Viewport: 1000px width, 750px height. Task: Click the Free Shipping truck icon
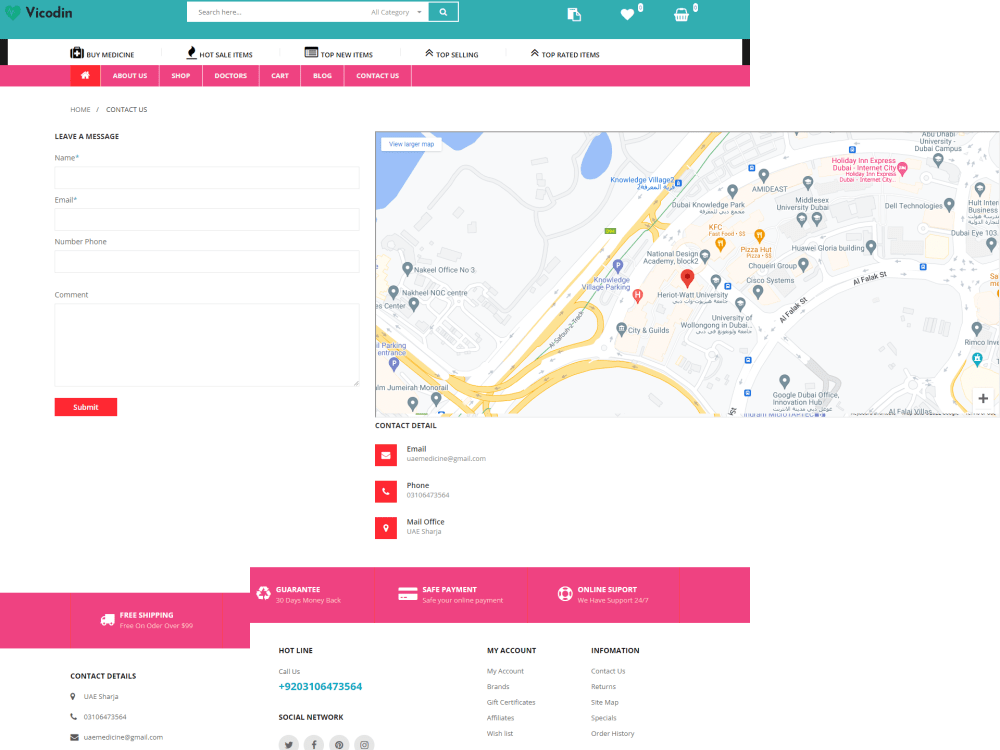click(x=107, y=620)
